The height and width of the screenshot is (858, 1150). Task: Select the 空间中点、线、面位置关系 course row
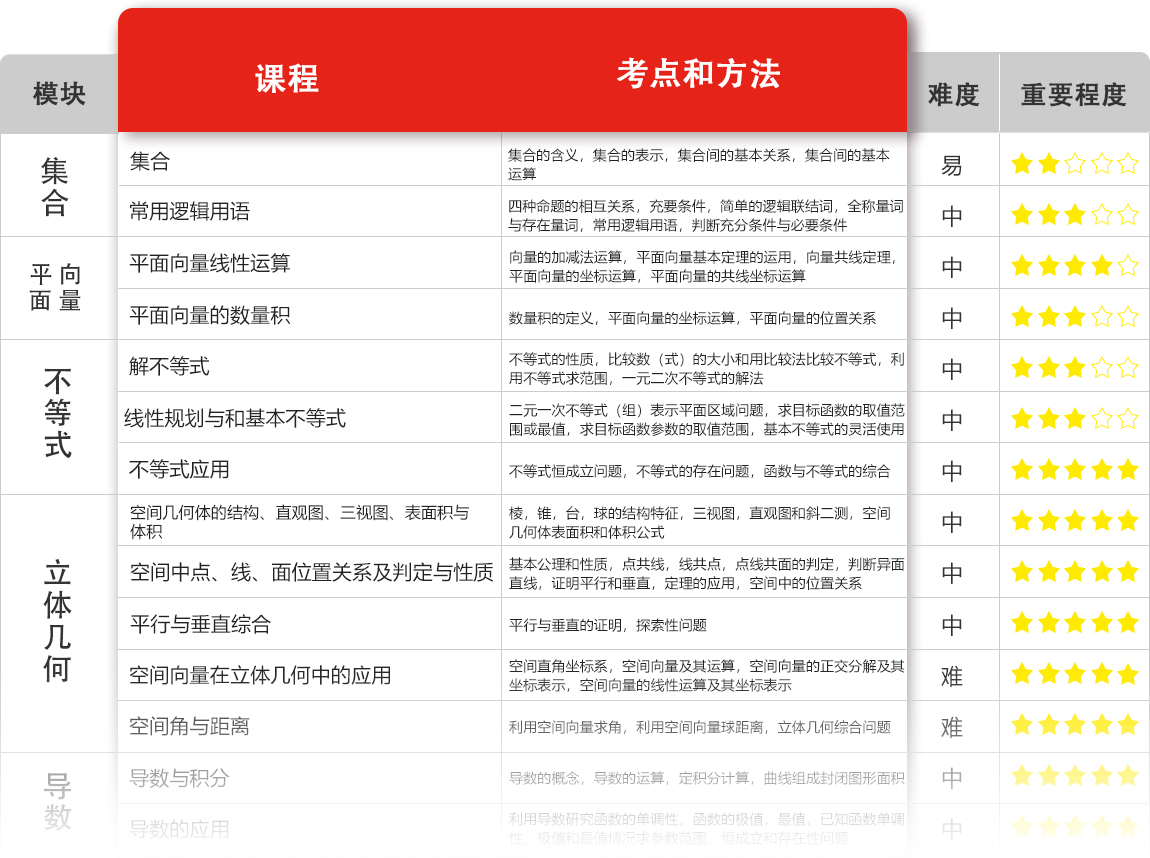[x=310, y=572]
